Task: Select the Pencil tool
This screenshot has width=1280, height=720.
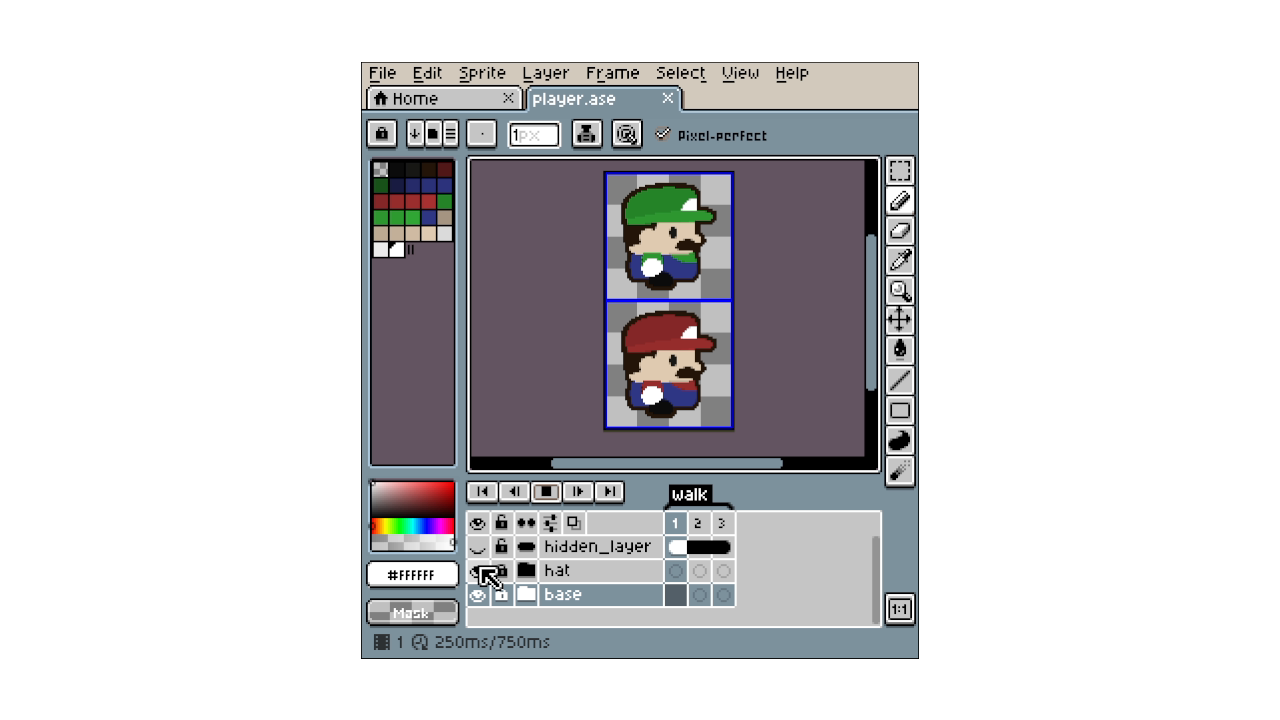Action: tap(900, 201)
